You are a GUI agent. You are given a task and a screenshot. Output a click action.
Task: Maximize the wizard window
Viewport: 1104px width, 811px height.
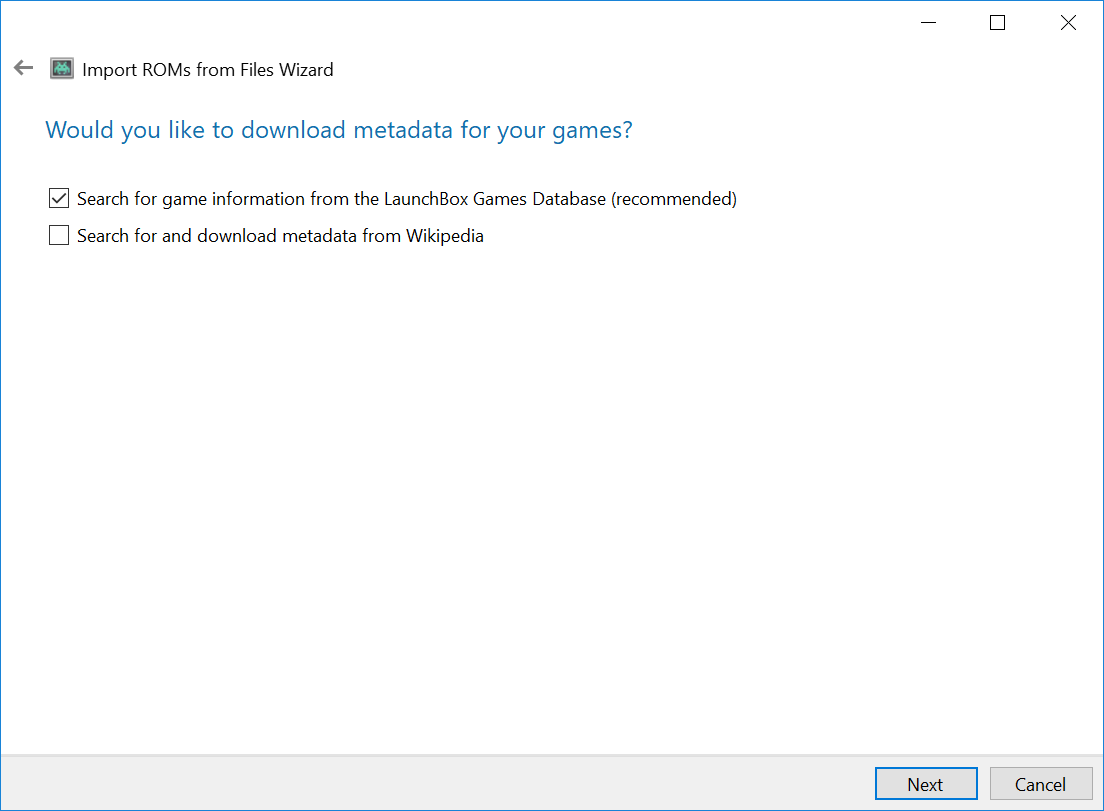pos(998,23)
